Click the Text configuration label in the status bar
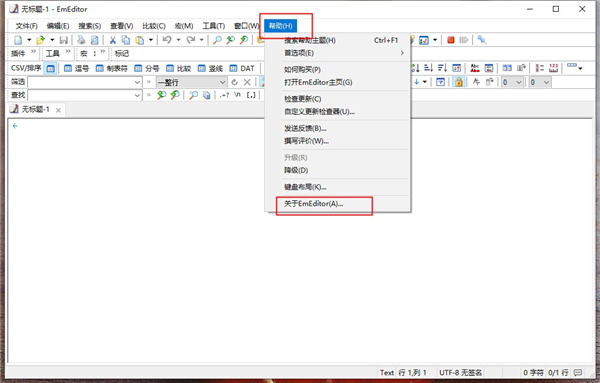This screenshot has height=383, width=600. click(x=386, y=372)
